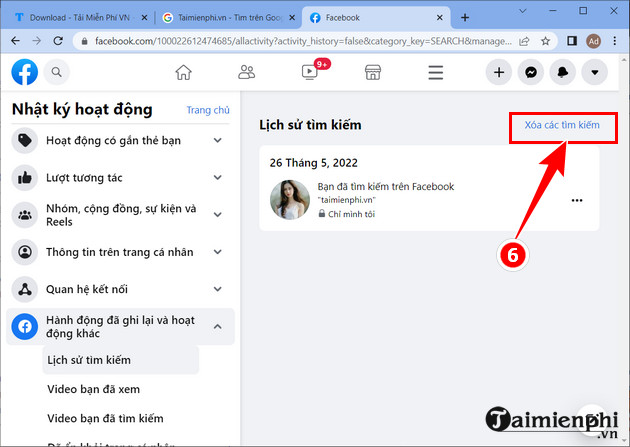Viewport: 630px width, 447px height.
Task: Click the share page icon in address bar
Action: coord(524,41)
